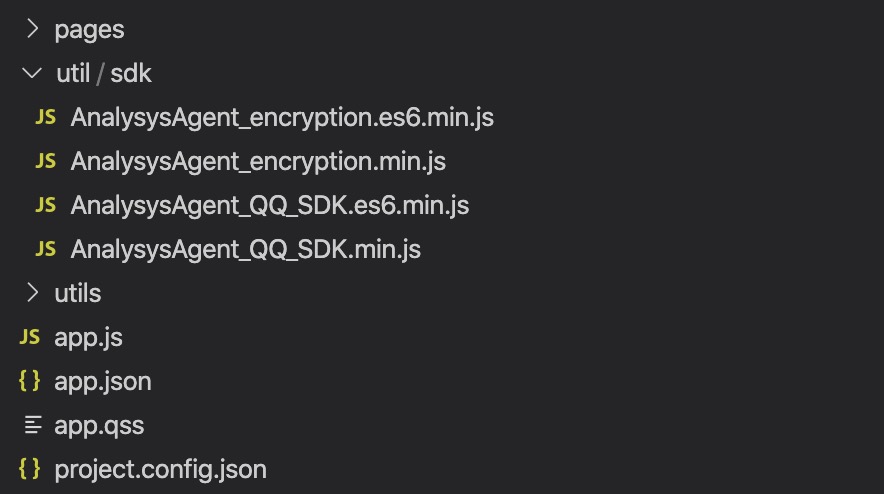Open the app.js file
This screenshot has width=884, height=494.
click(89, 338)
